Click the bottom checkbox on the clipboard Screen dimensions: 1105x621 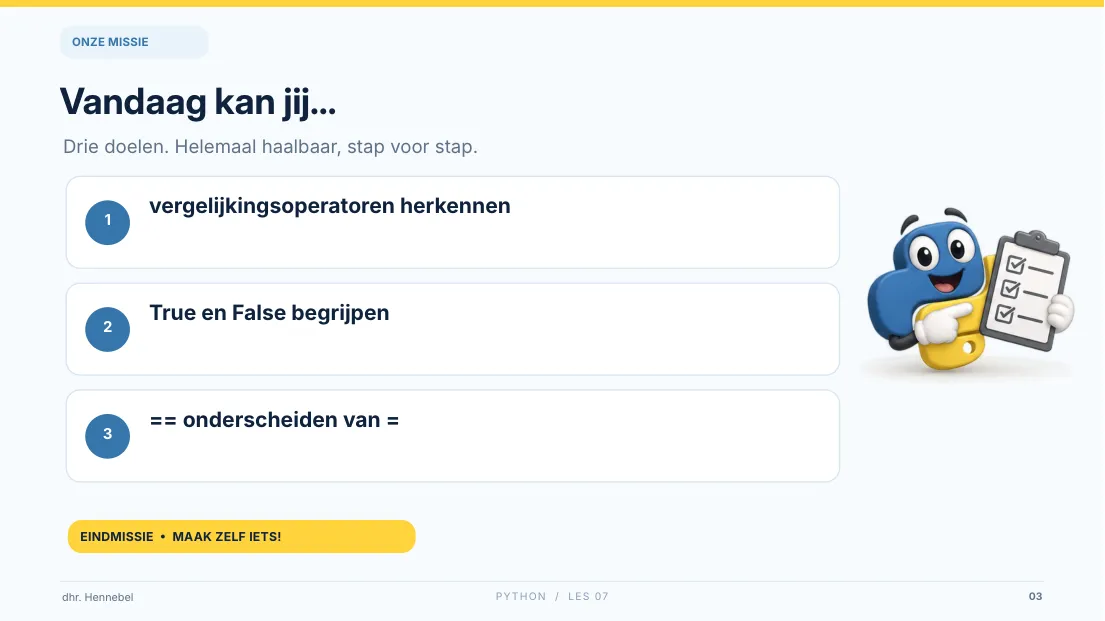click(1005, 314)
